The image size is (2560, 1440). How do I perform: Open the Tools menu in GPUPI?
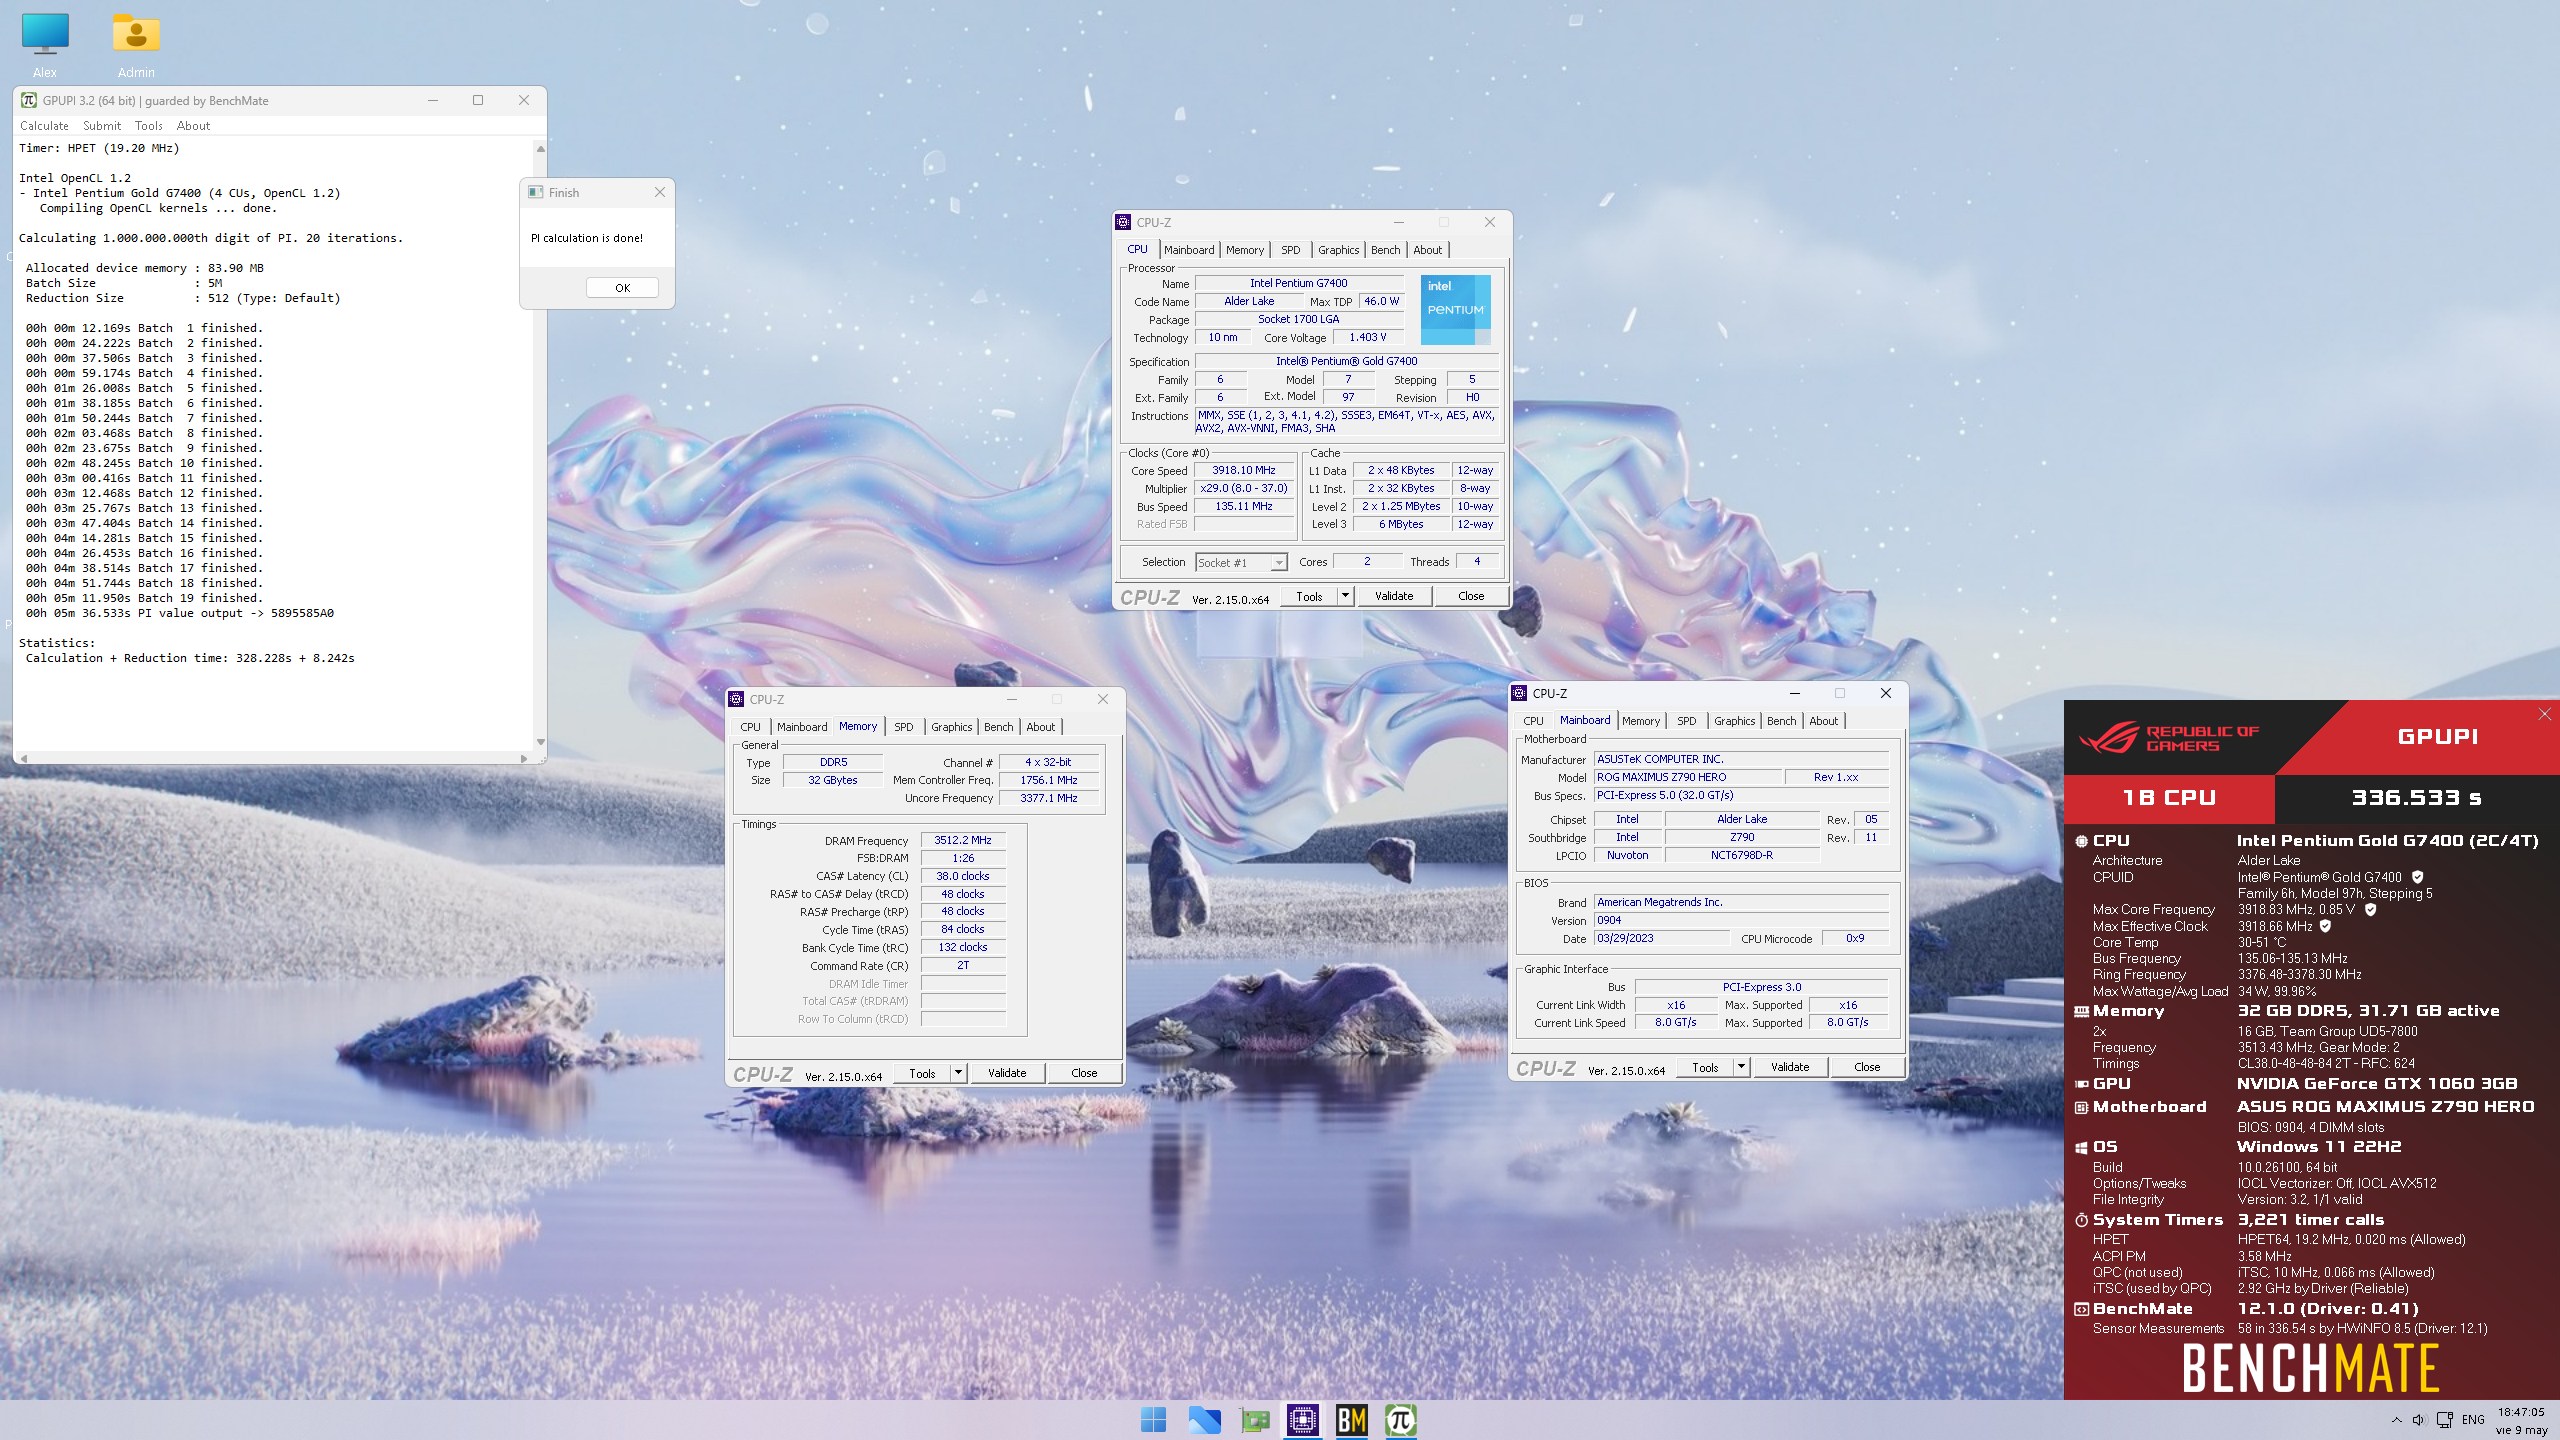click(x=148, y=126)
